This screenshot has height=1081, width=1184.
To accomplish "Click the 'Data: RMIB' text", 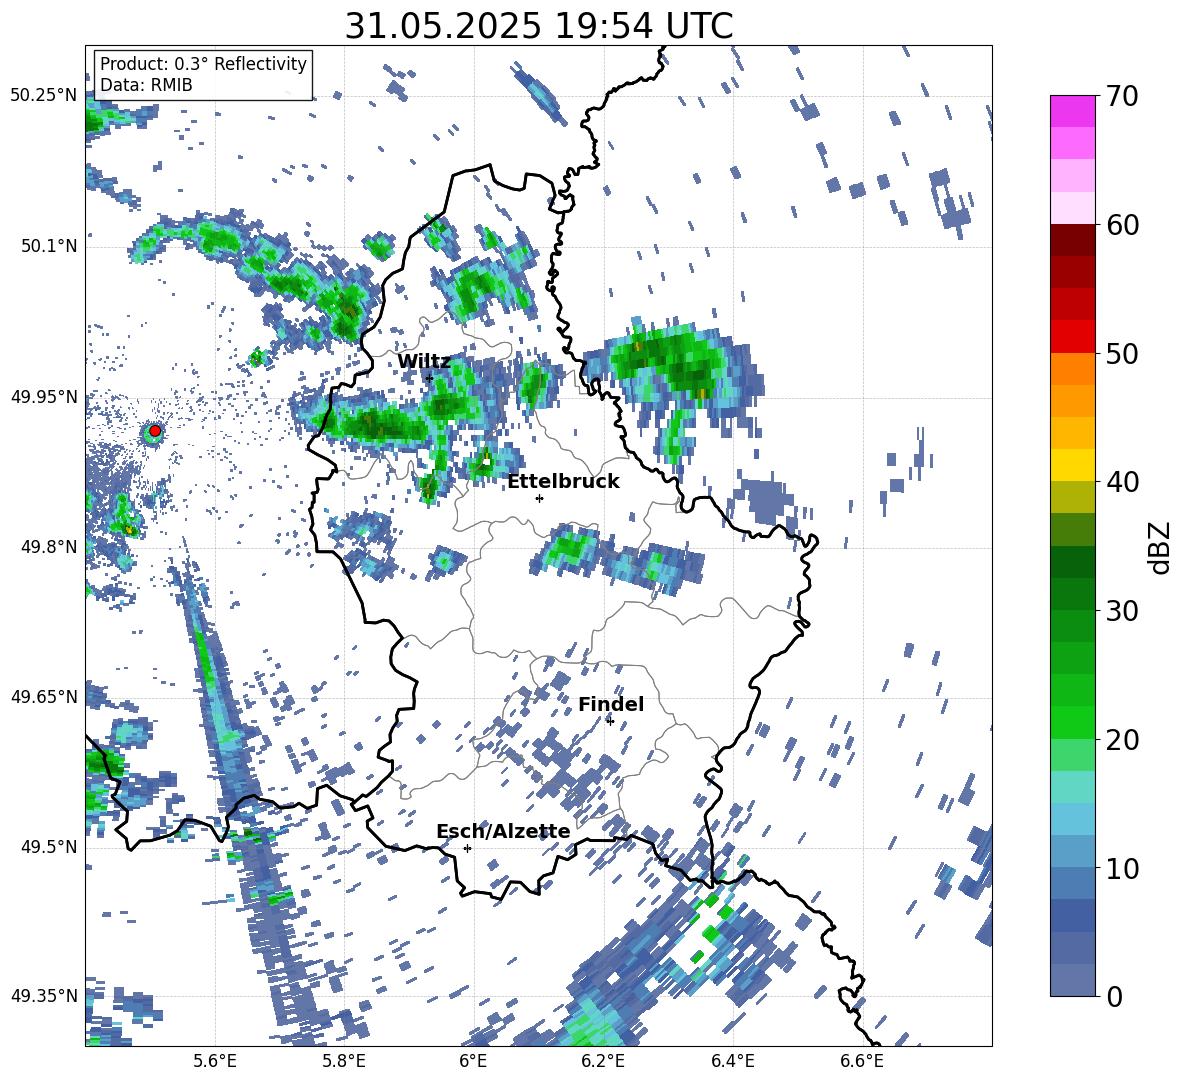I will click(x=146, y=85).
